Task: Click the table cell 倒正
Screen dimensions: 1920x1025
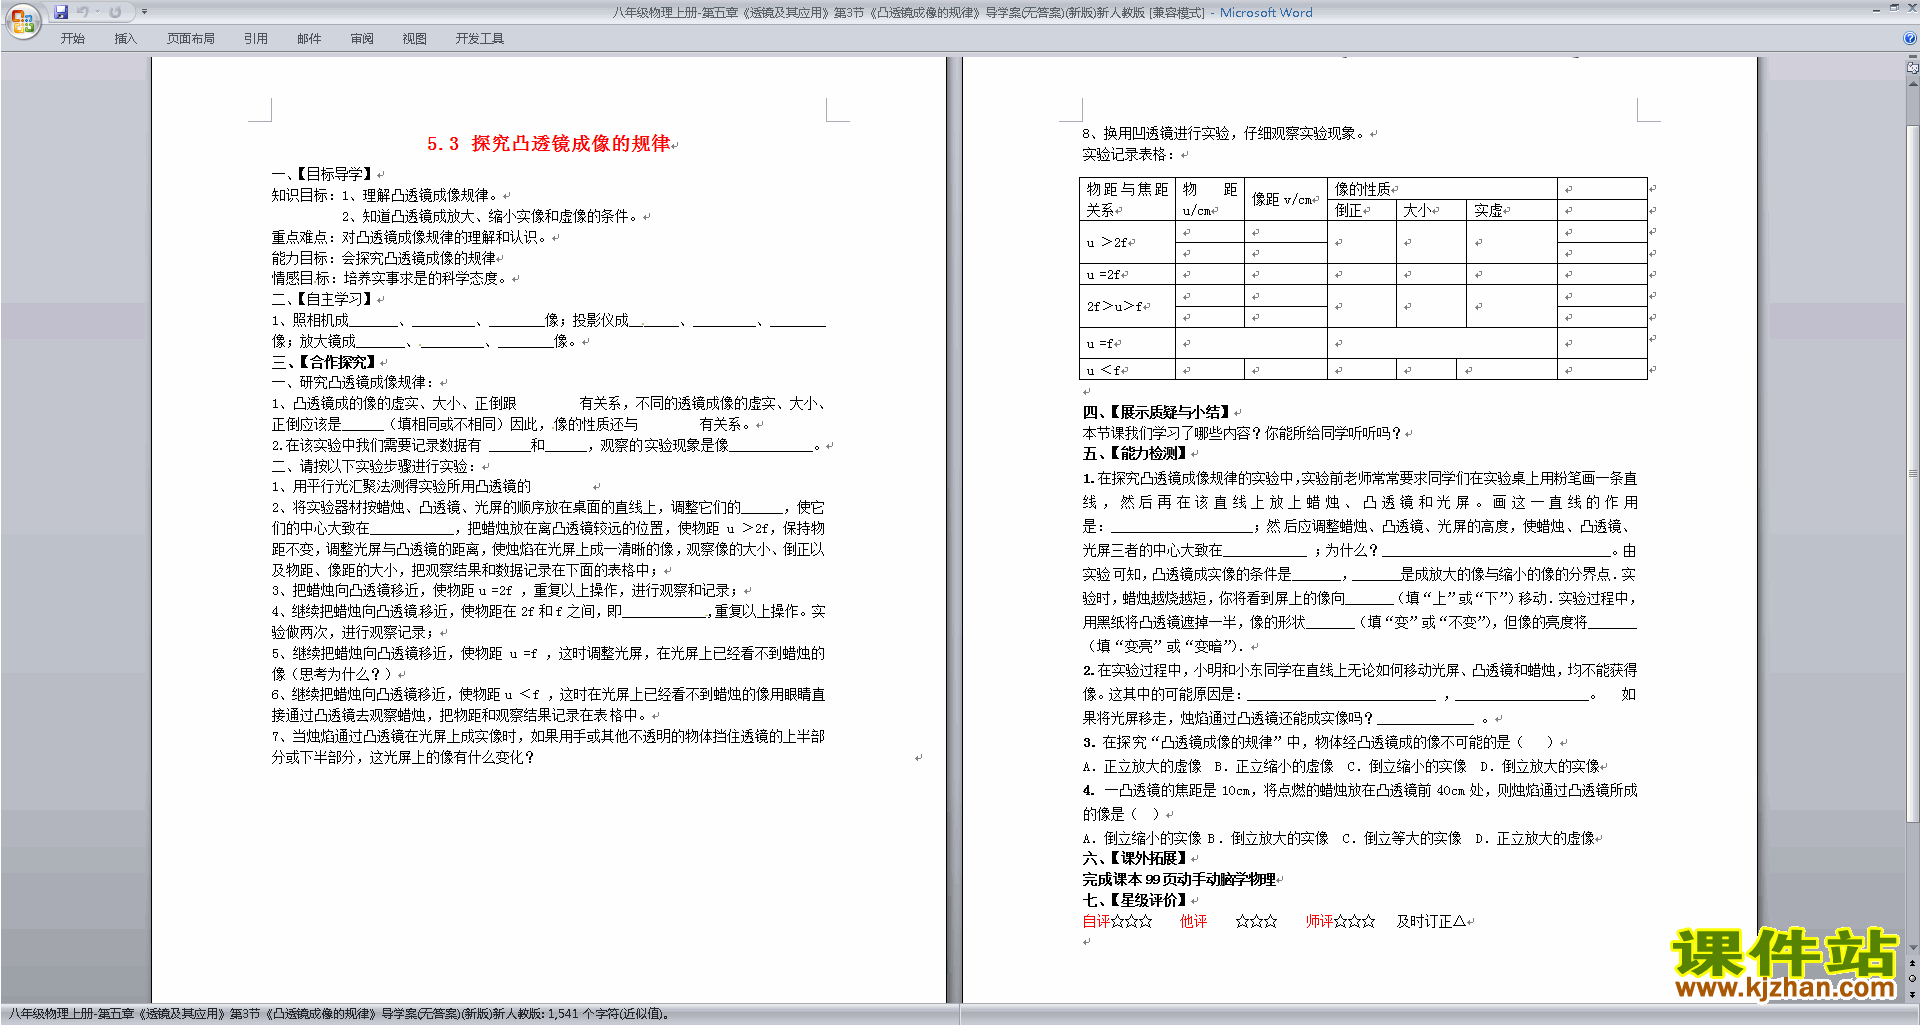Action: pos(1361,211)
